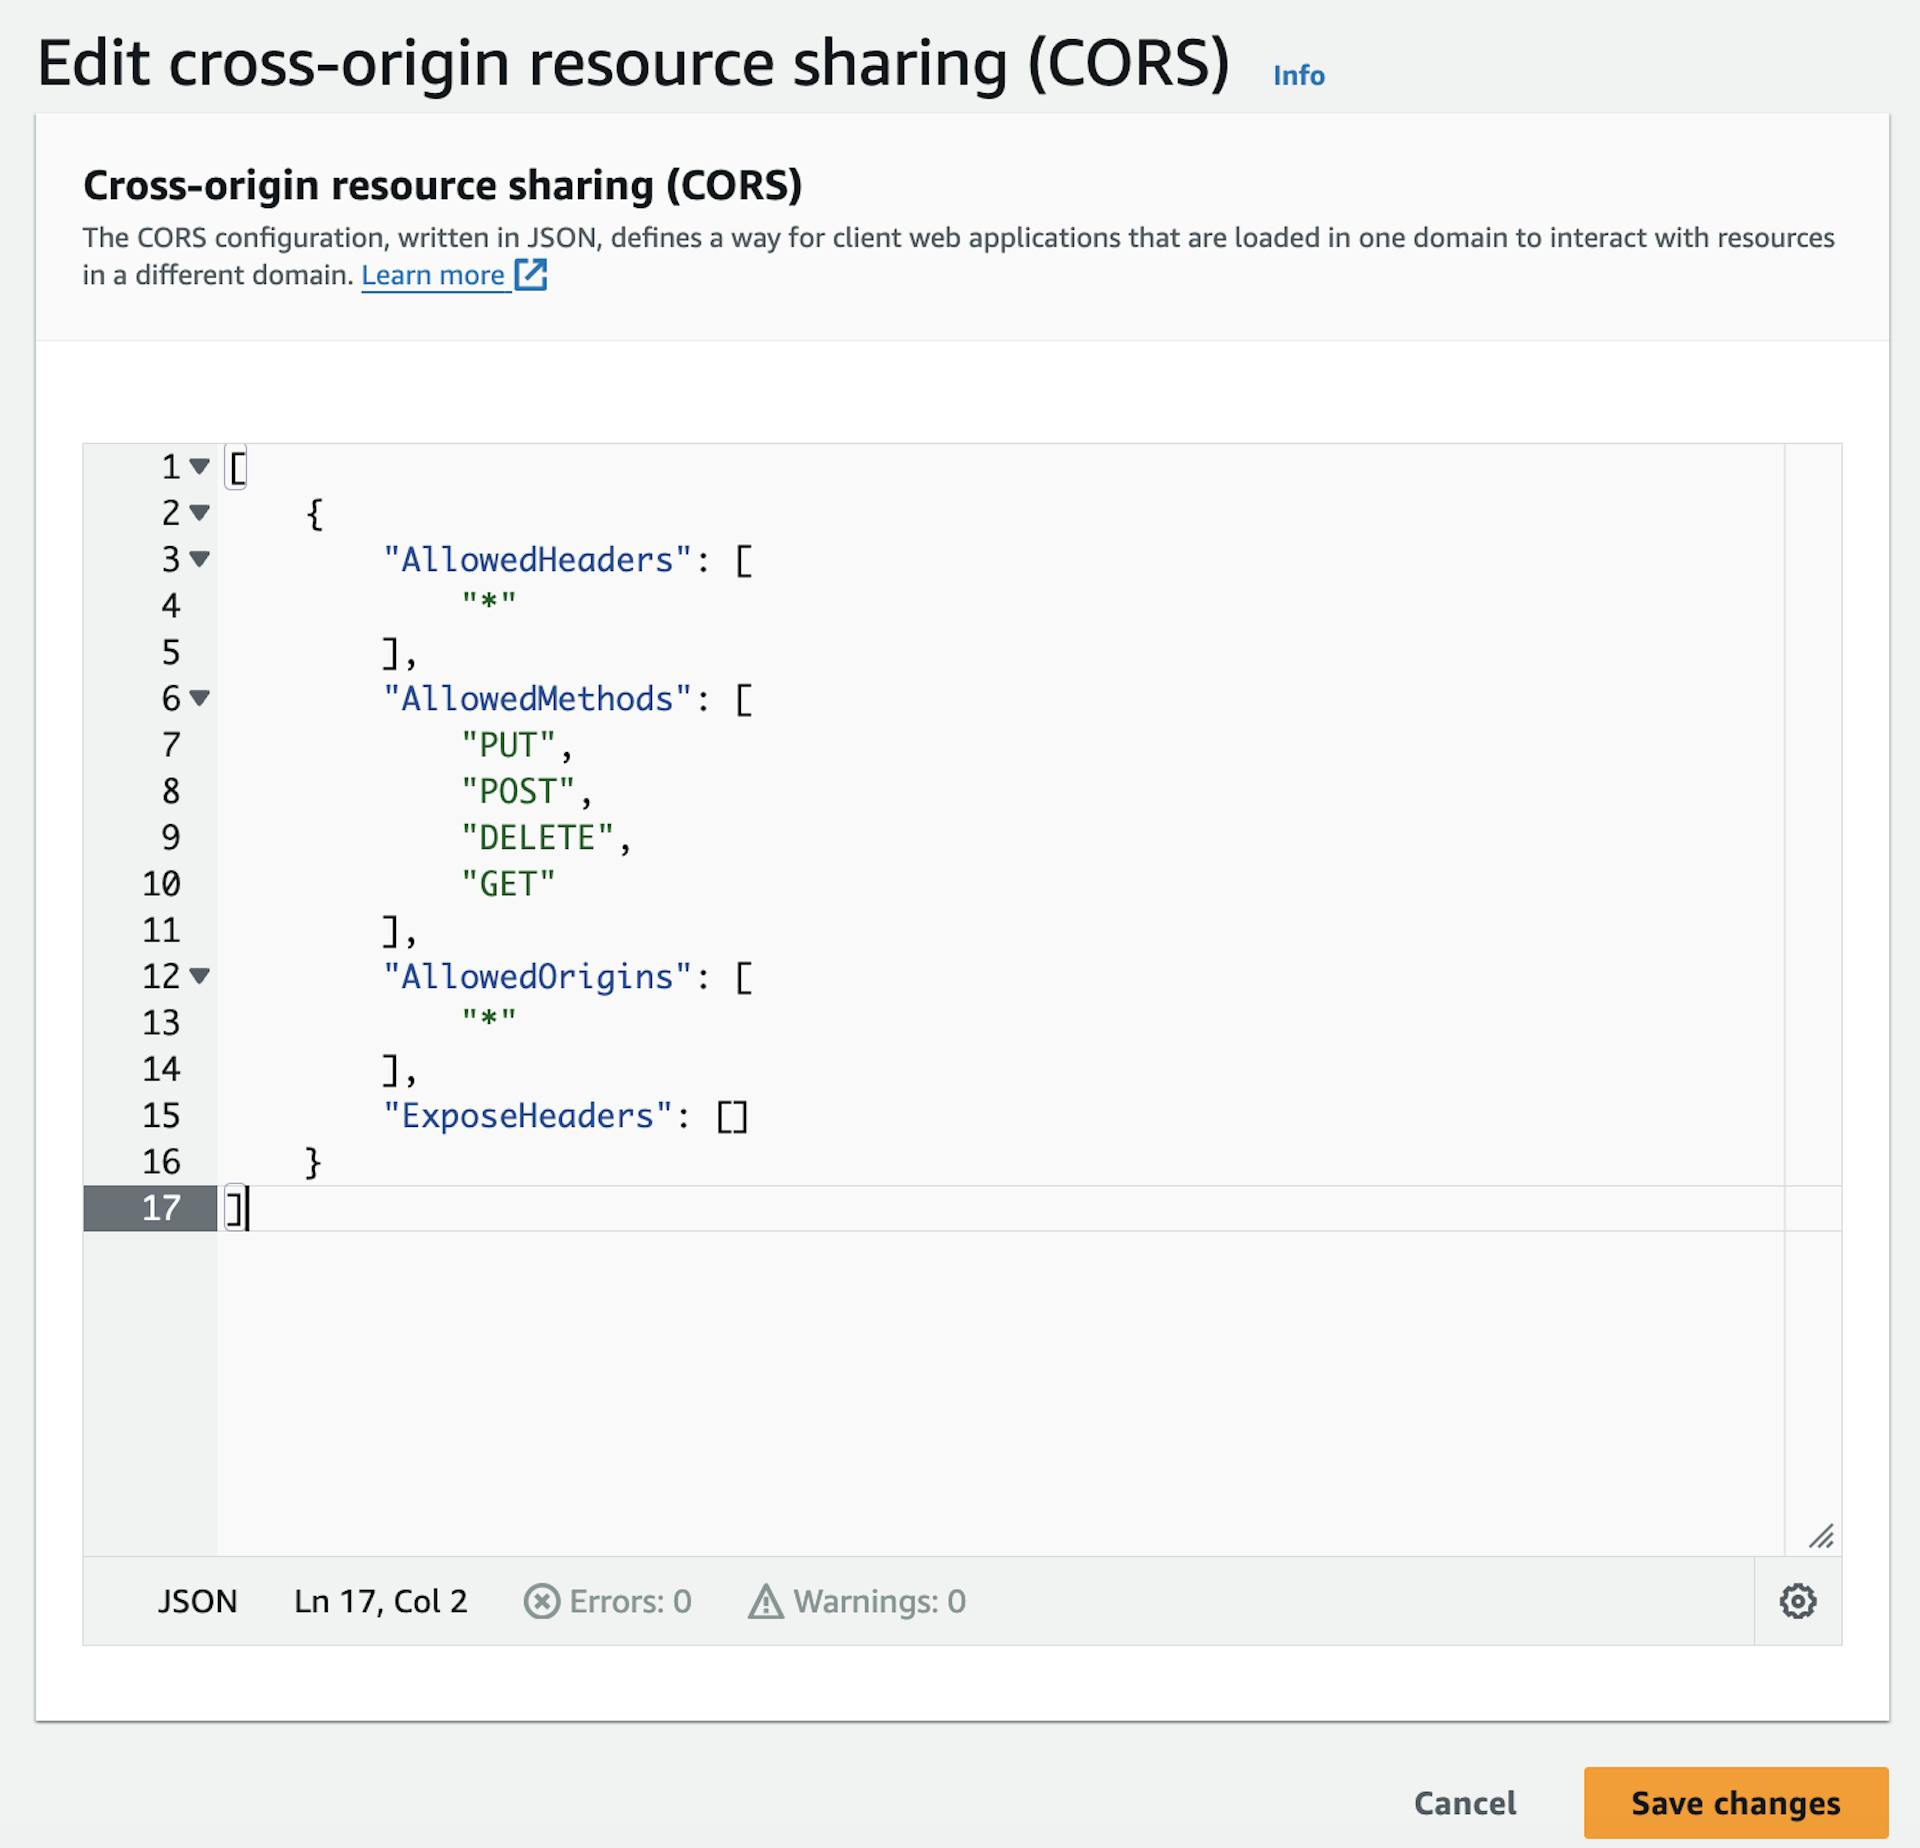Click the JSON language label in the status bar
The image size is (1920, 1848).
(x=197, y=1601)
